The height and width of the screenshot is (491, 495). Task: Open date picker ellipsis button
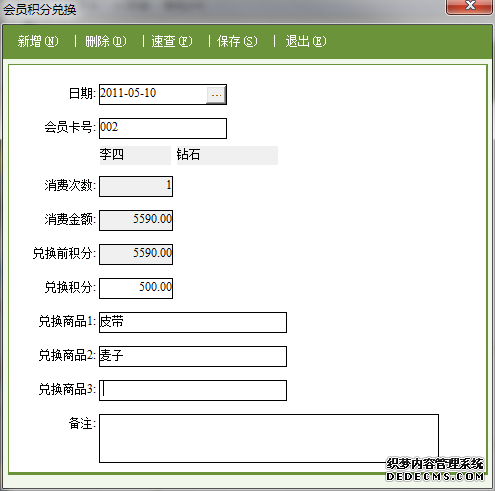pos(216,95)
